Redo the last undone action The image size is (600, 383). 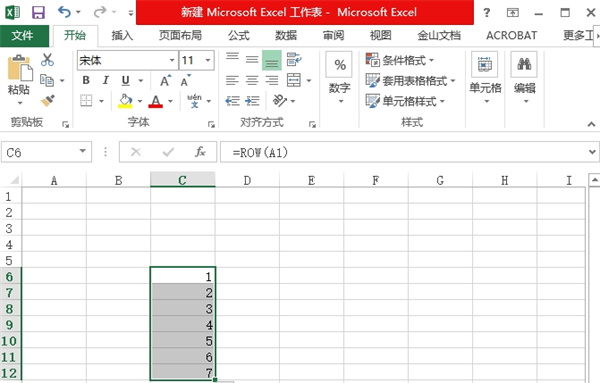coord(99,12)
